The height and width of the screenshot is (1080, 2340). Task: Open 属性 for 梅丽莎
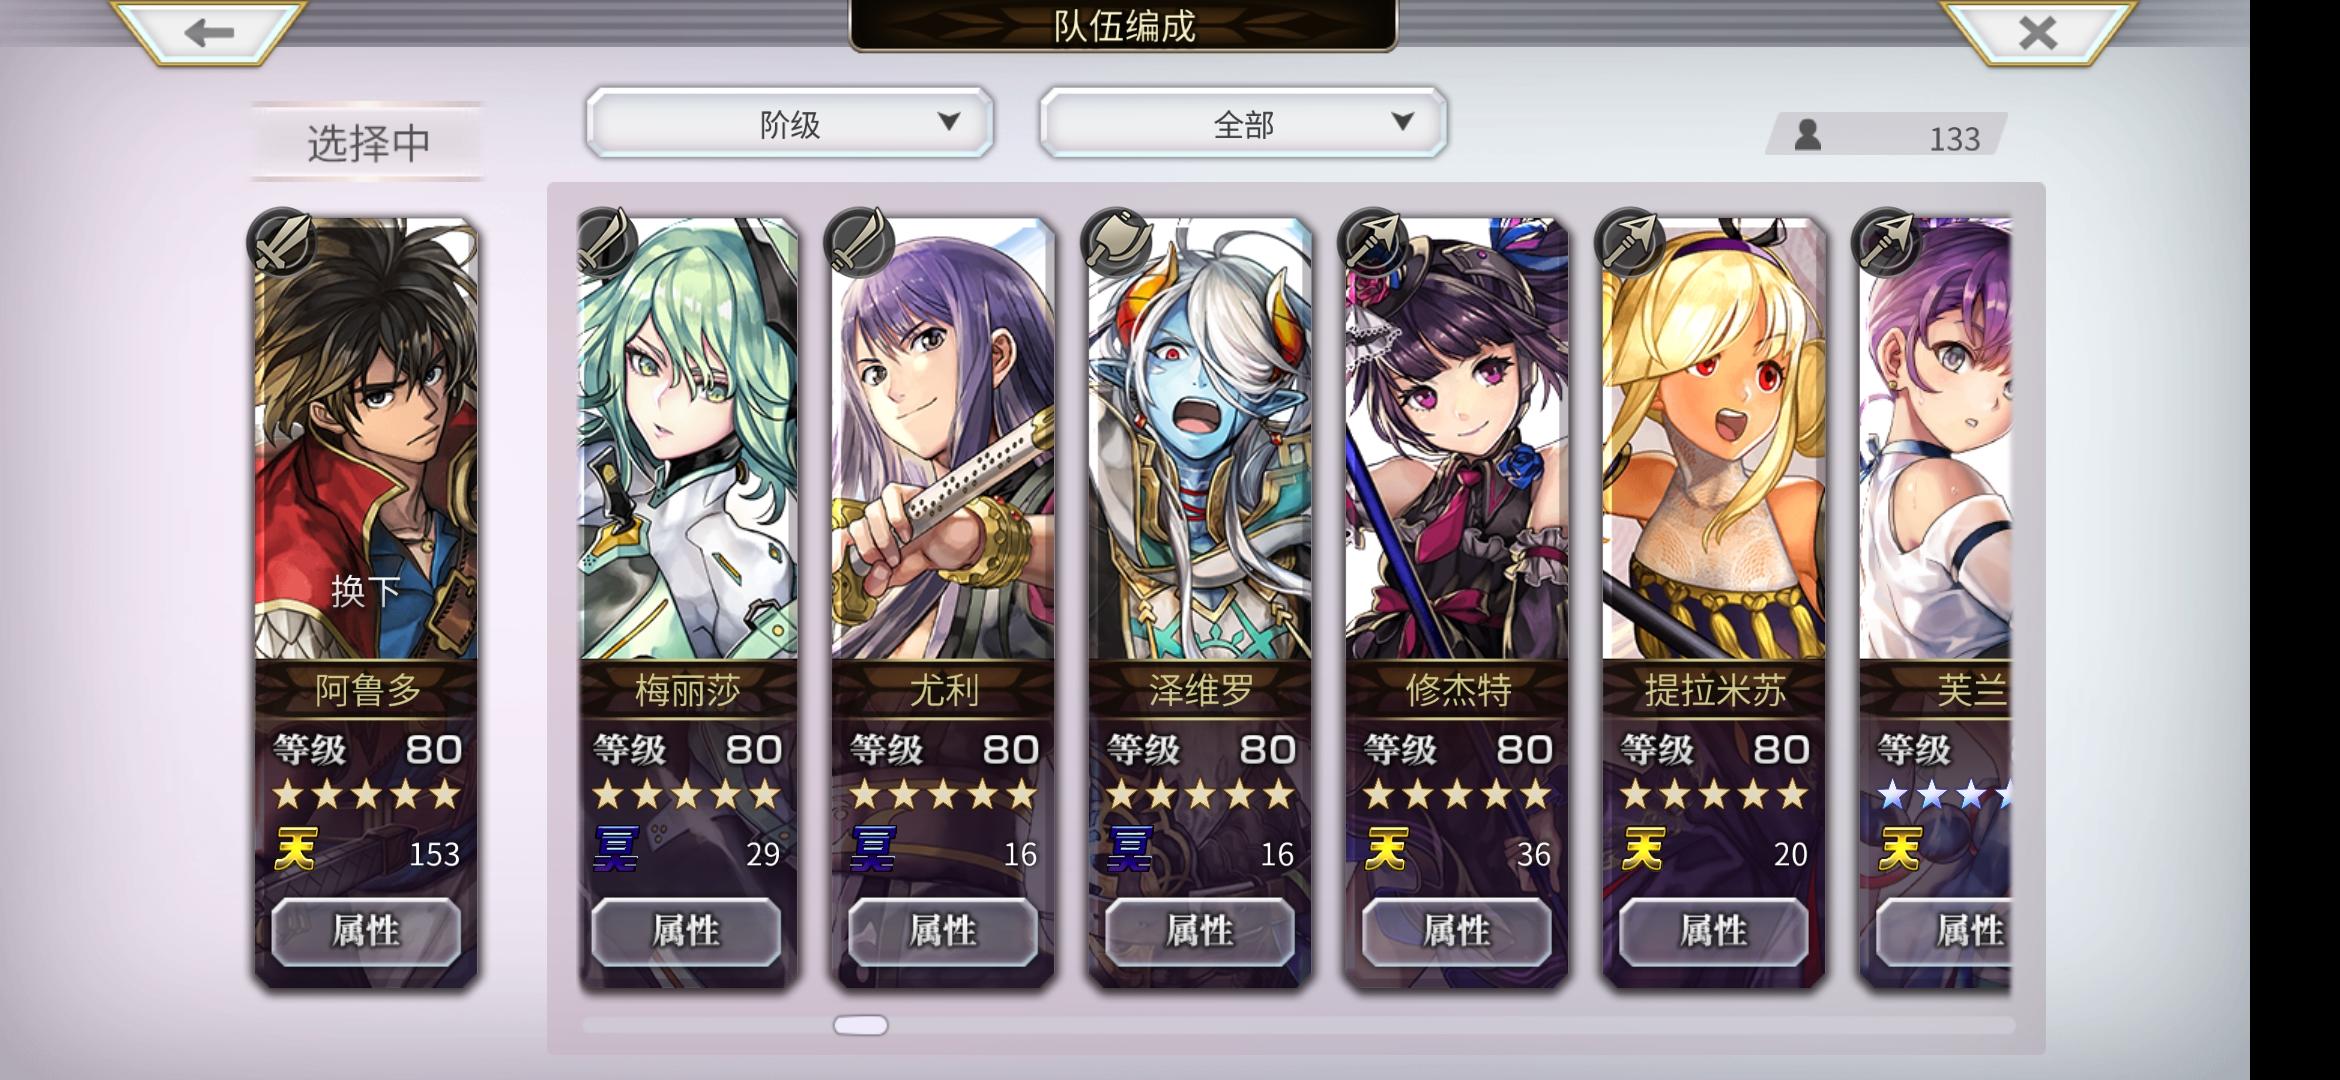click(686, 931)
